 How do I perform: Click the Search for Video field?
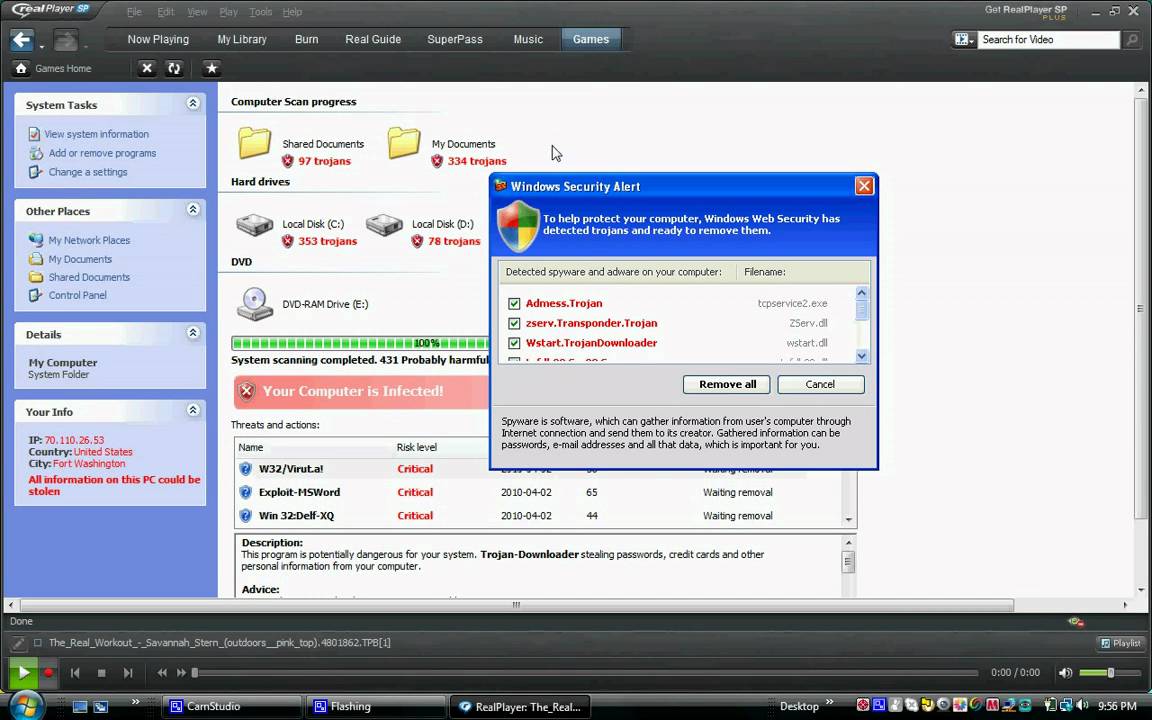click(x=1048, y=40)
